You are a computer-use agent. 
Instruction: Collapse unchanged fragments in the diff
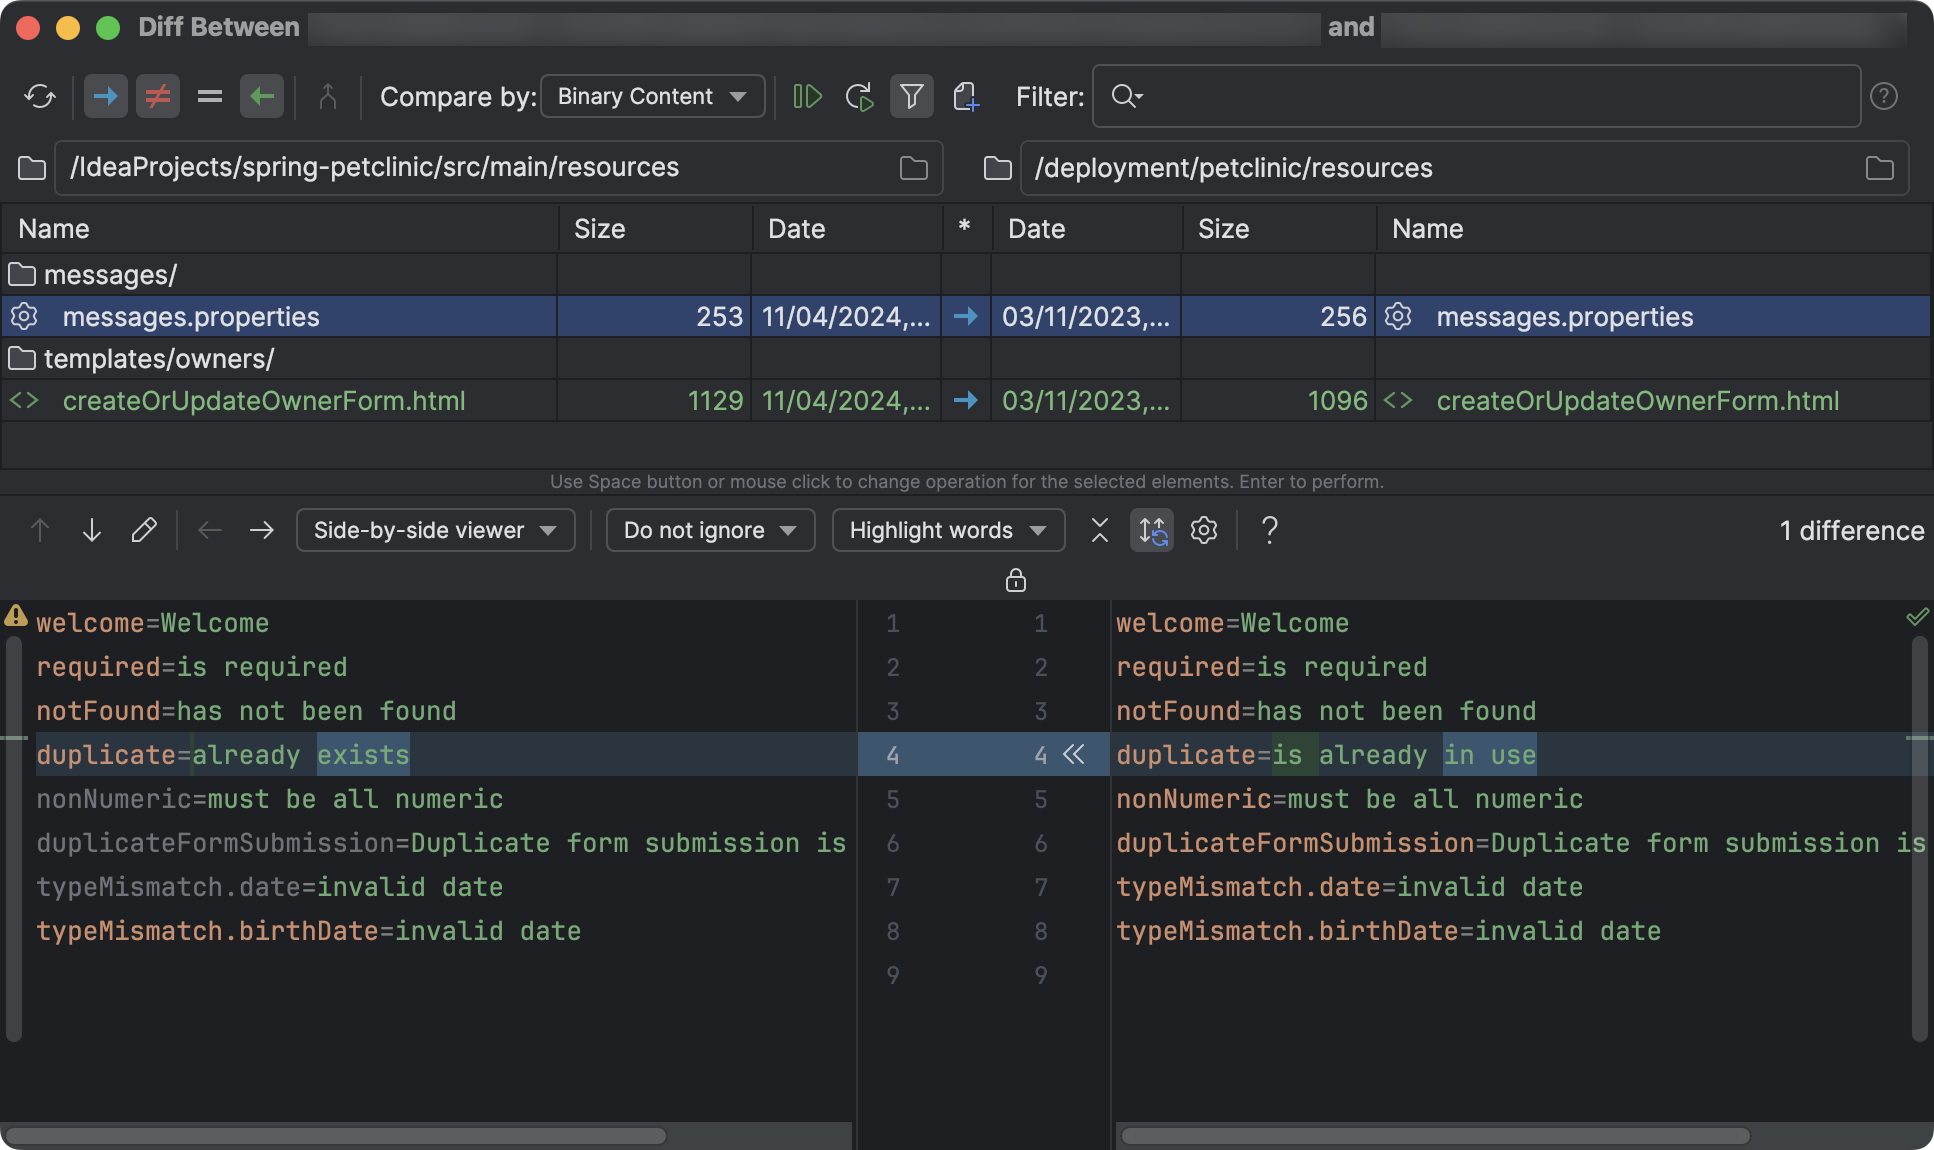coord(1099,530)
